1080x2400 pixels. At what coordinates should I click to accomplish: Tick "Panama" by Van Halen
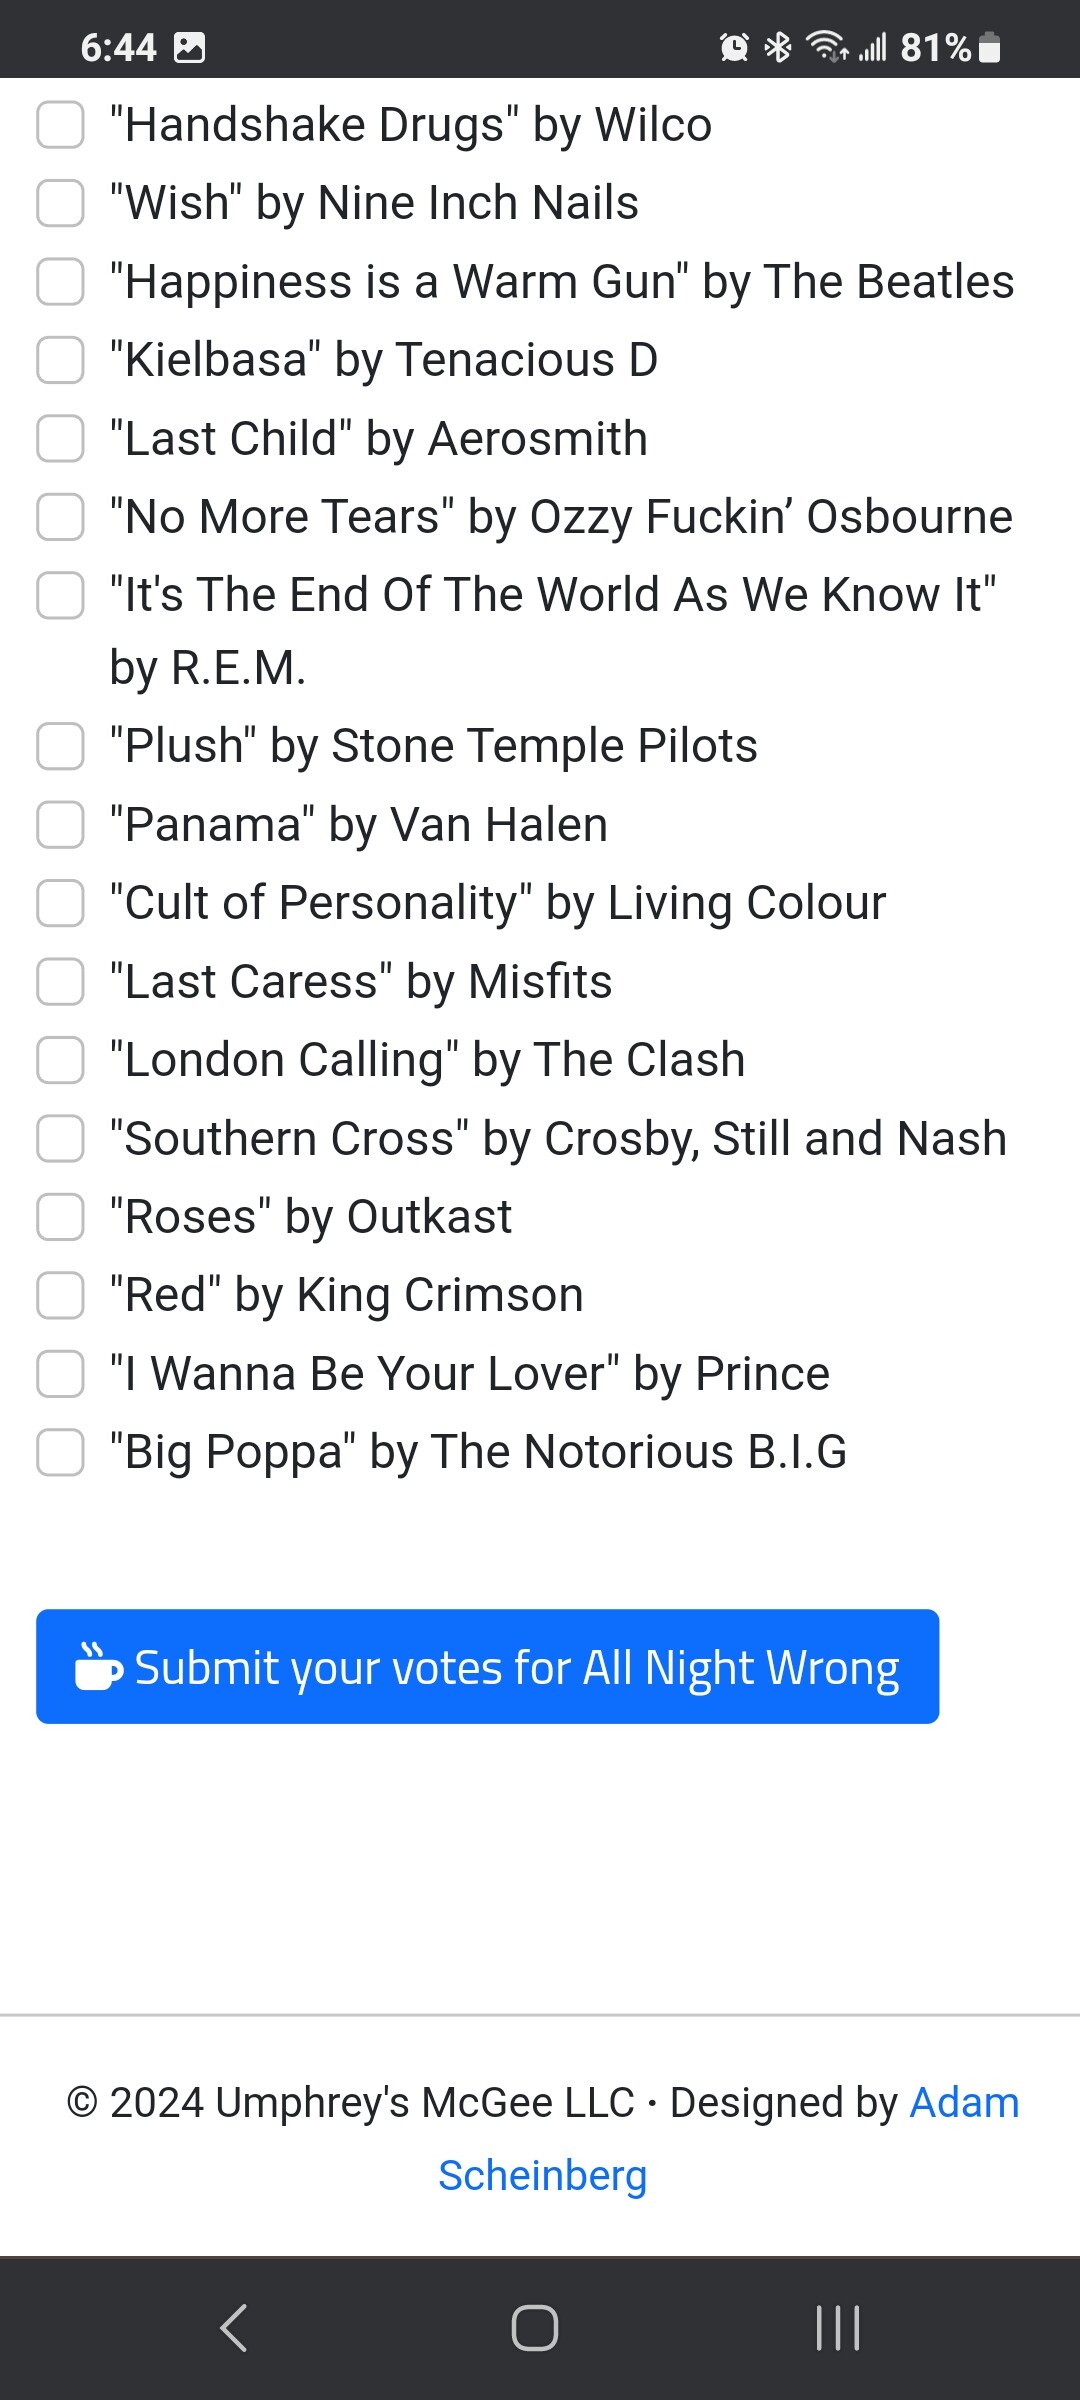(x=60, y=824)
